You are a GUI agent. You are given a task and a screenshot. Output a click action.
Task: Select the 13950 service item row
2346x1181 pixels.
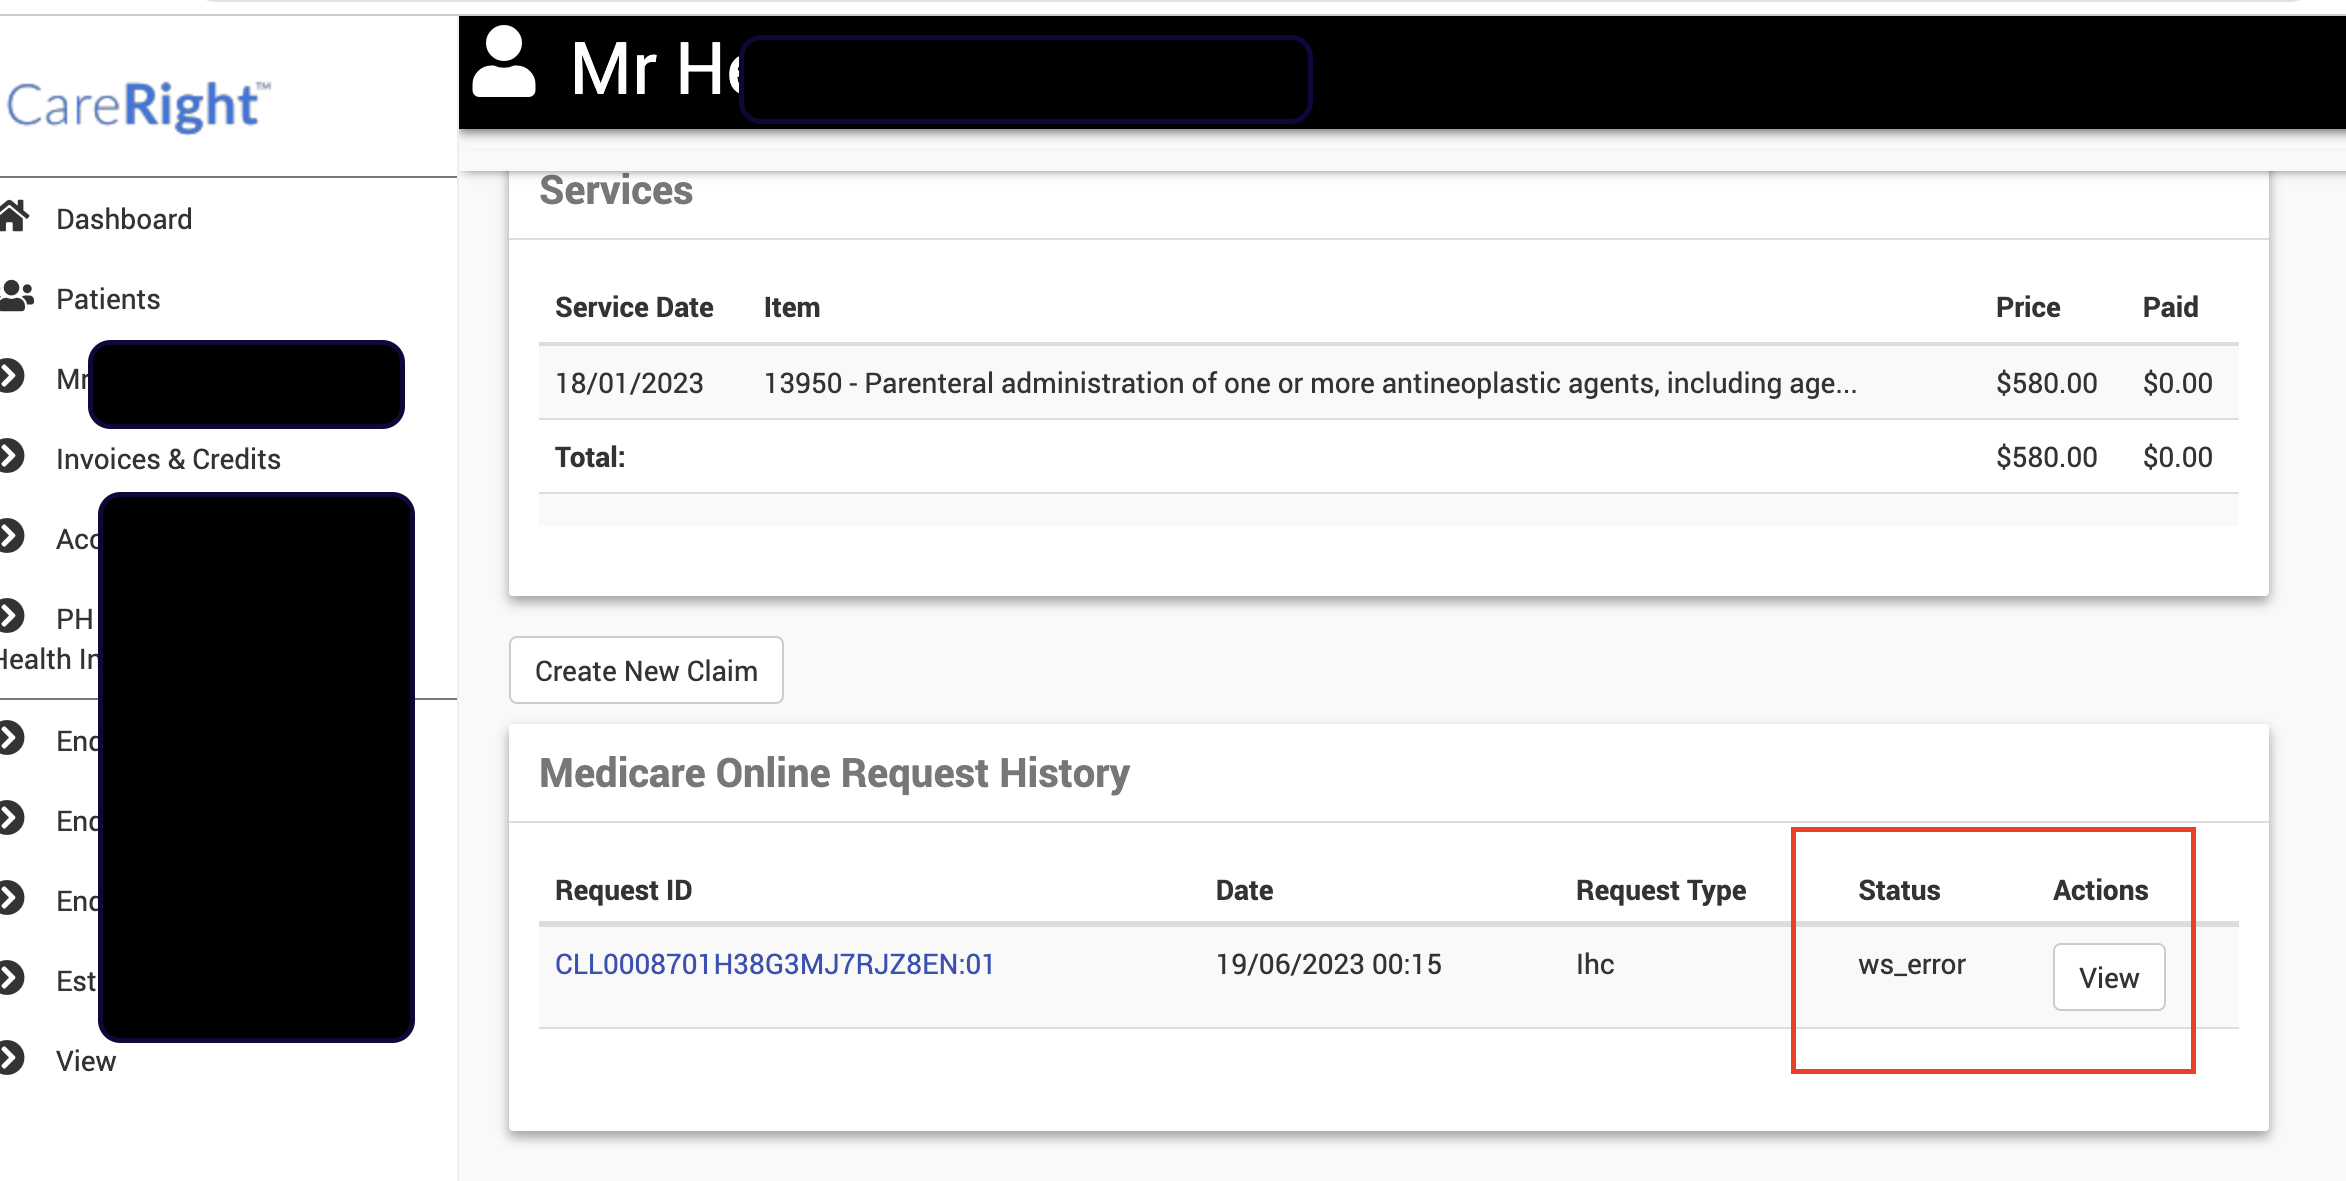click(1309, 383)
